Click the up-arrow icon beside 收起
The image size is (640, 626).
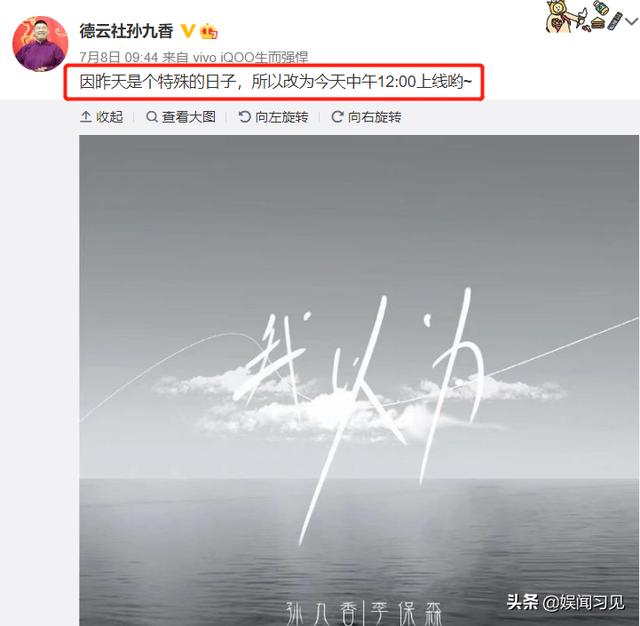pos(86,117)
